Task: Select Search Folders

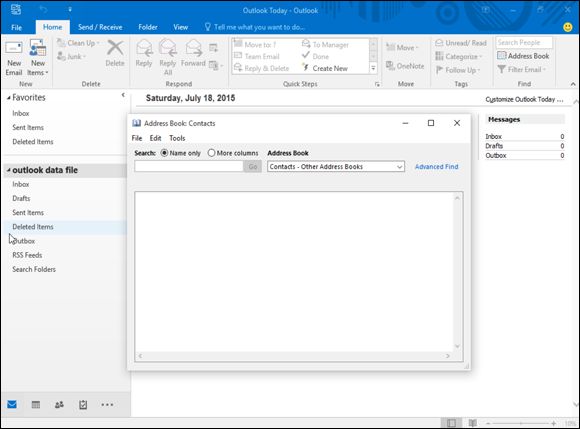Action: [x=34, y=269]
